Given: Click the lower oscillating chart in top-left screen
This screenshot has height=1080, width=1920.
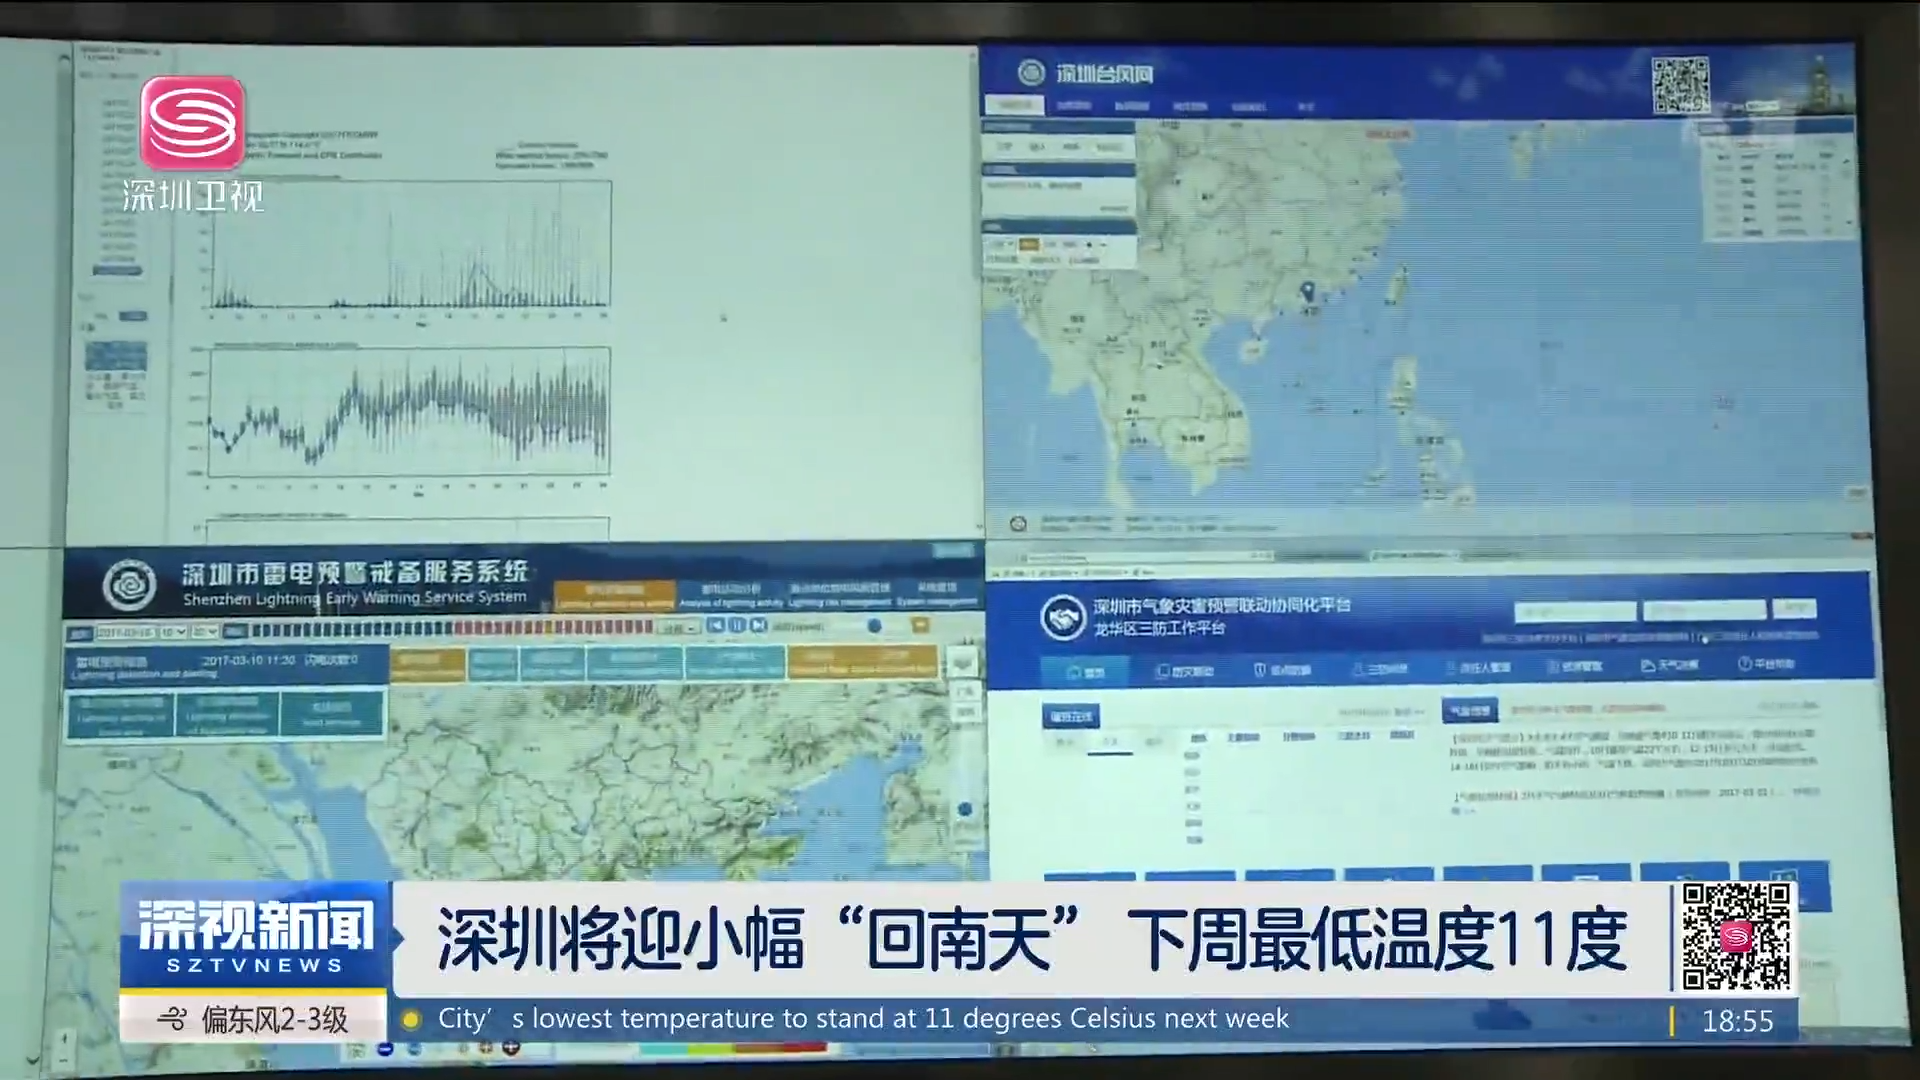Looking at the screenshot, I should point(408,411).
